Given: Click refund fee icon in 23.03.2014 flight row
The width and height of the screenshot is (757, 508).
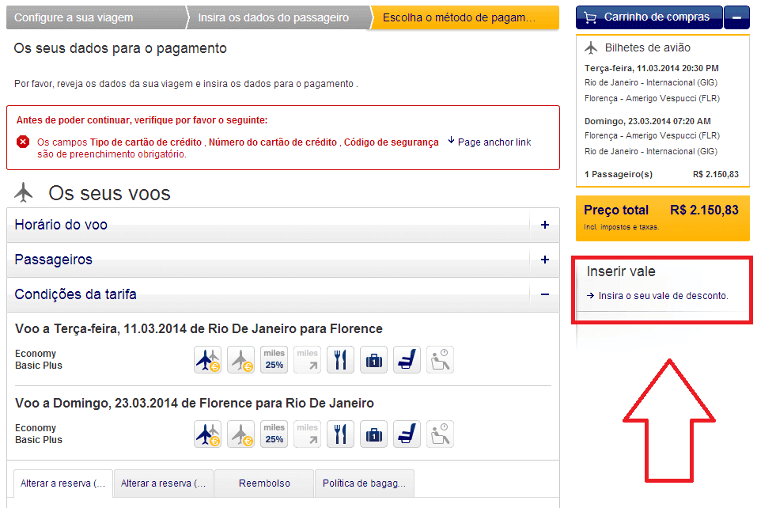Looking at the screenshot, I should pyautogui.click(x=241, y=434).
